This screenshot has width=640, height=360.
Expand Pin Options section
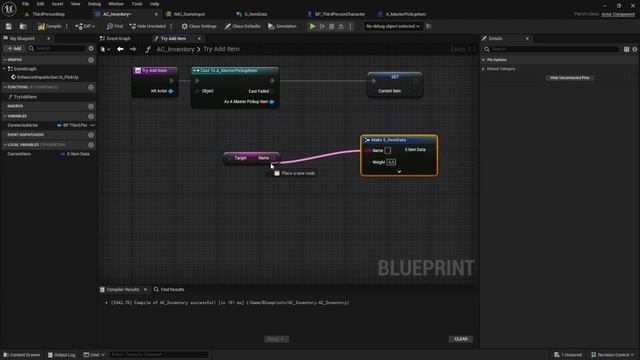click(484, 60)
